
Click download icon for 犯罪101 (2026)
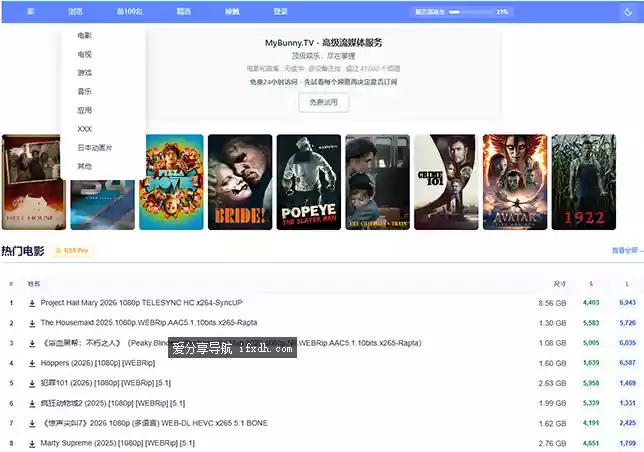[x=32, y=383]
